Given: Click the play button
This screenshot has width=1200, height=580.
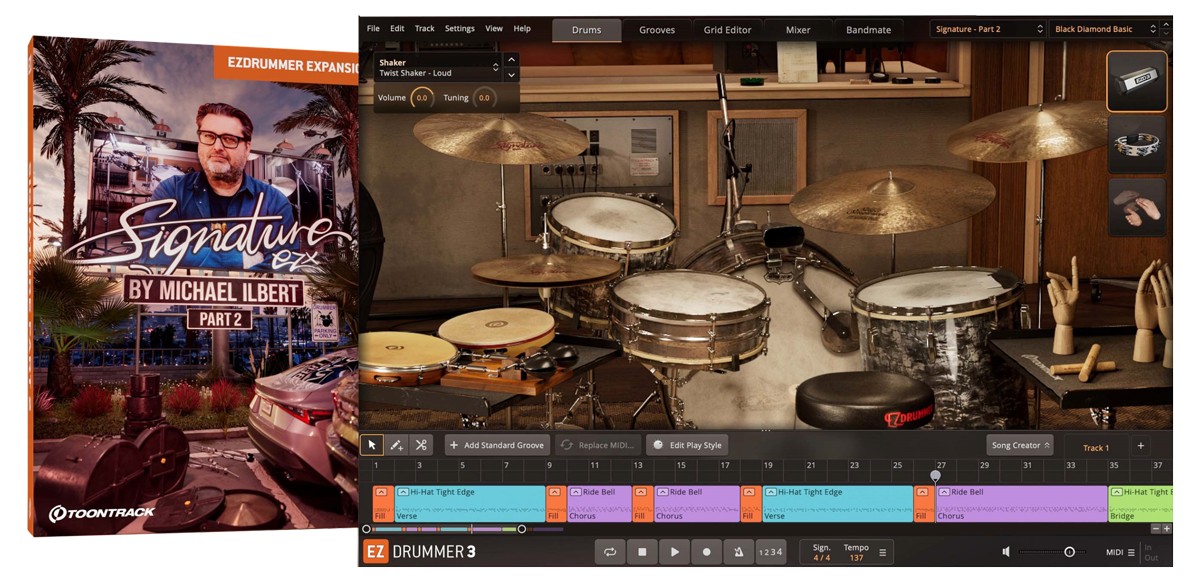Looking at the screenshot, I should 674,552.
